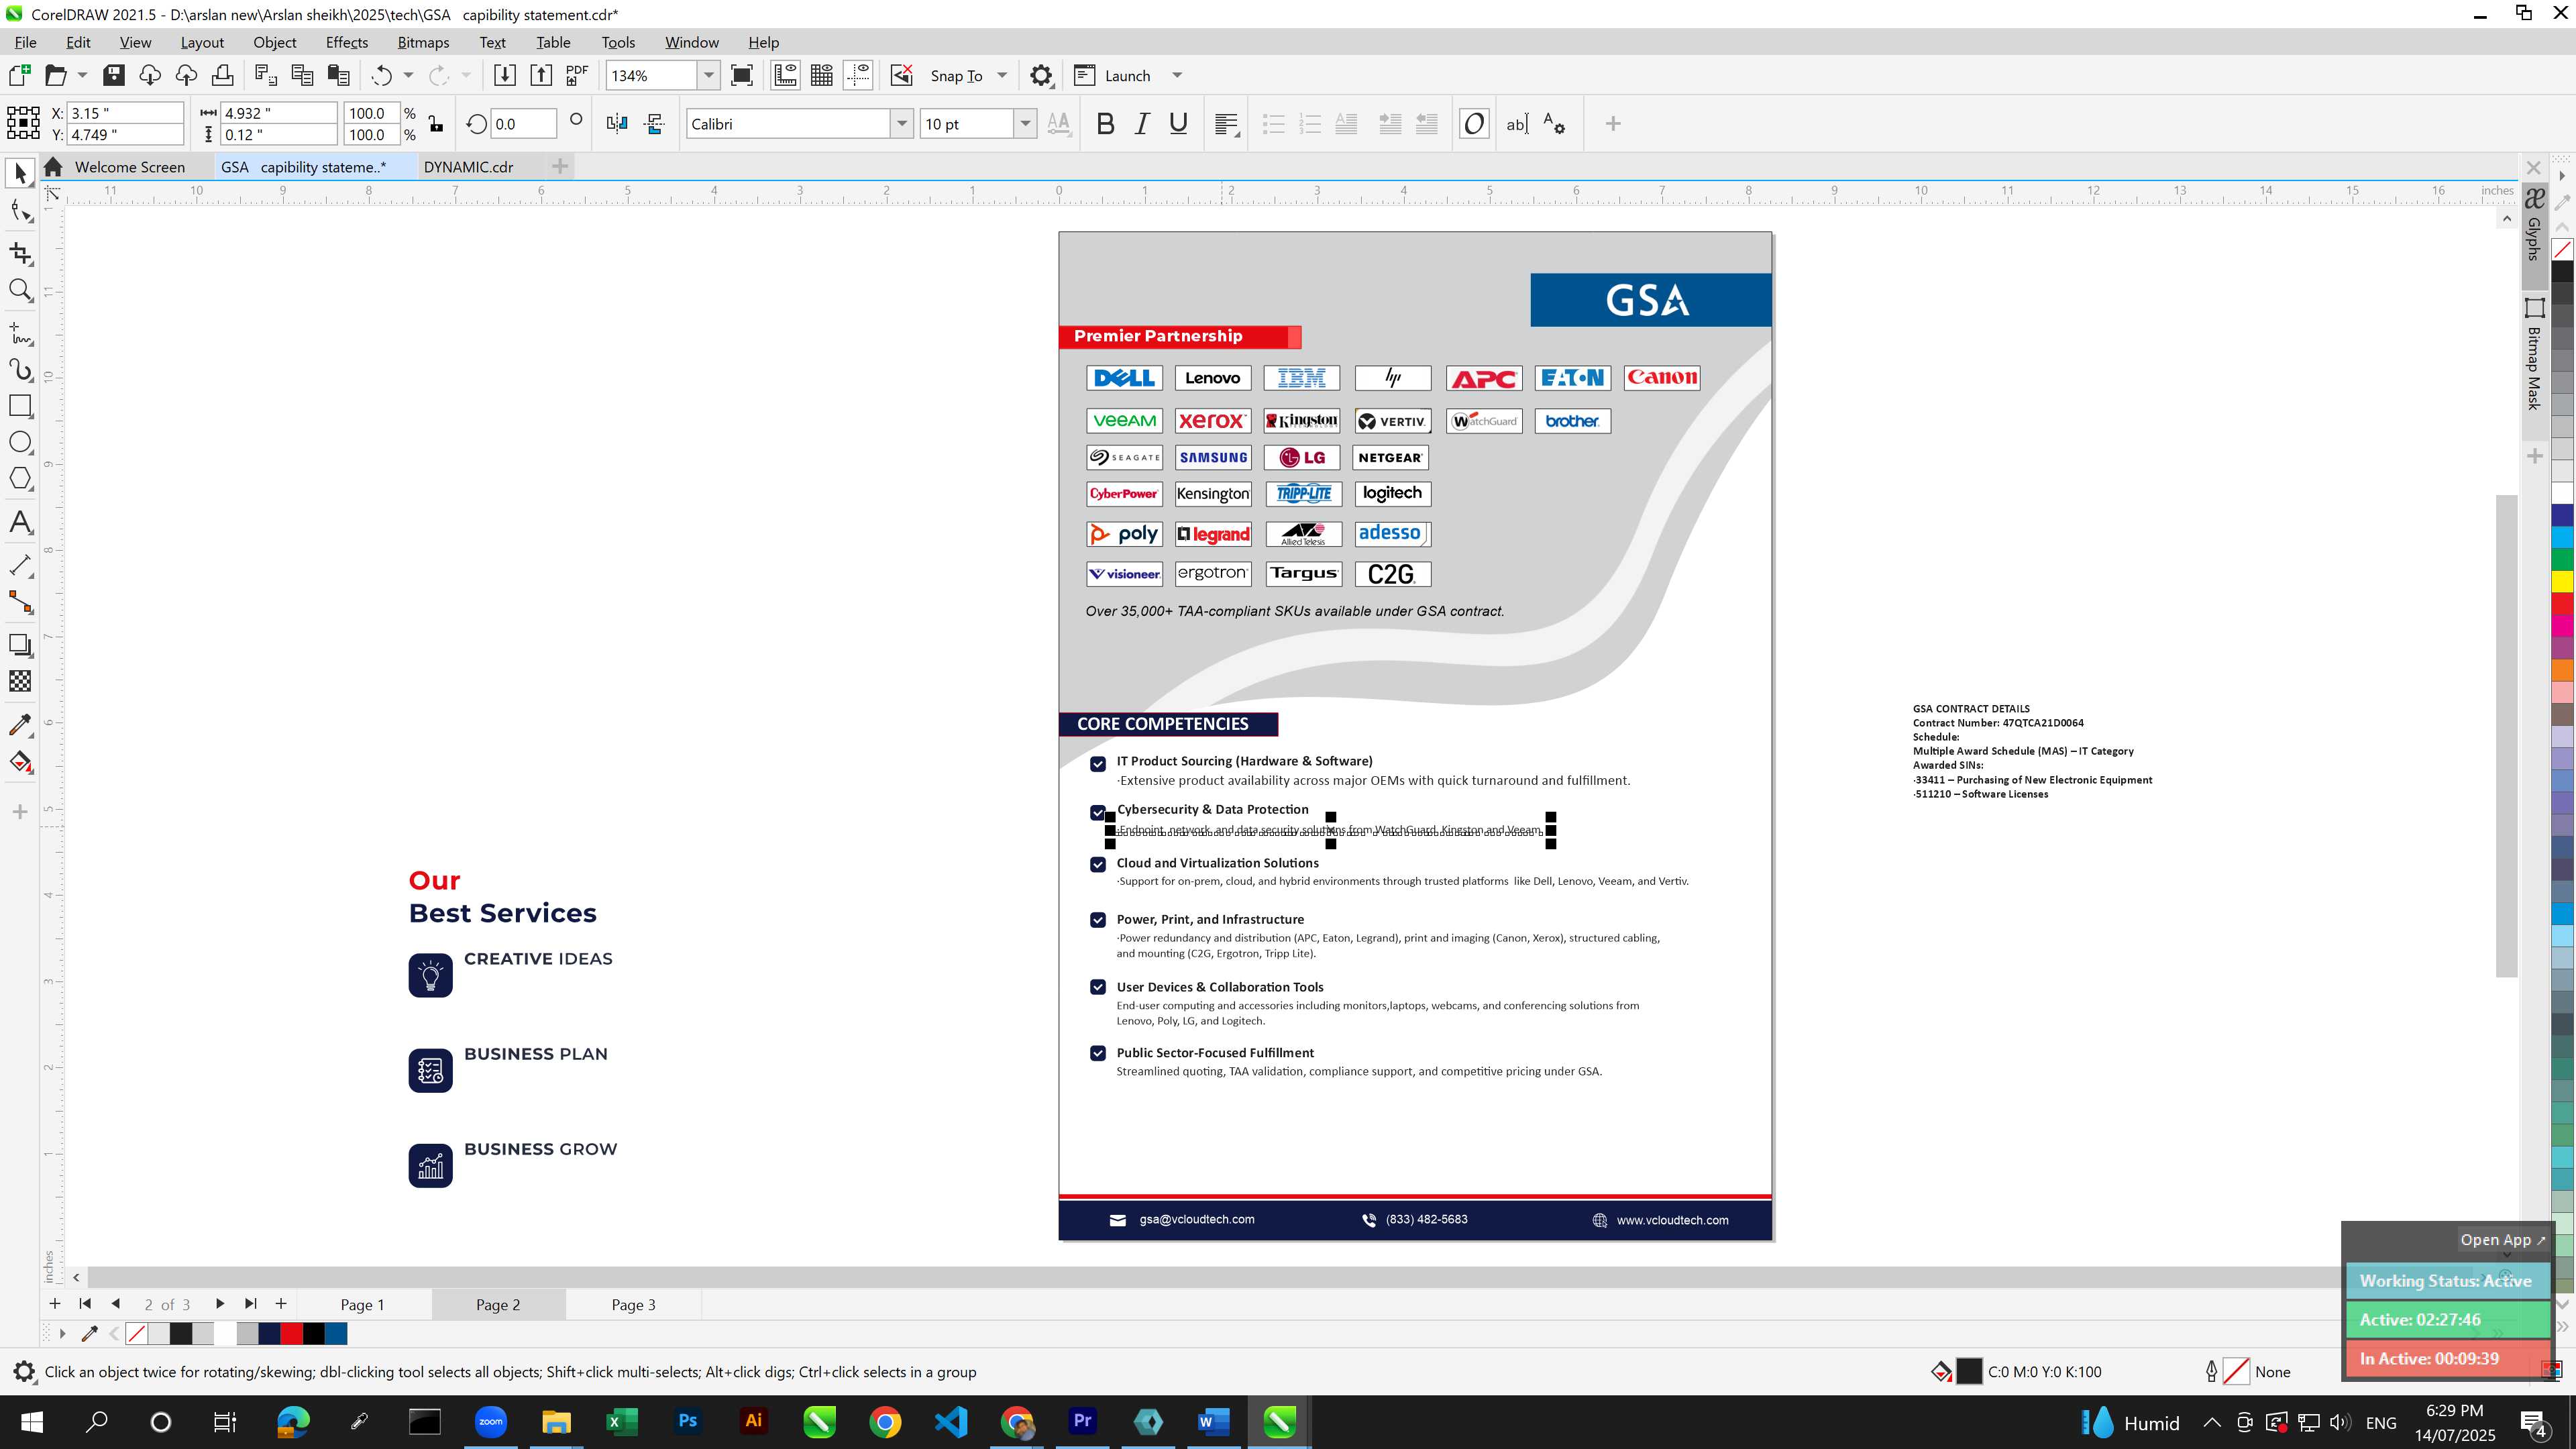Open the font name dropdown arrow
Image resolution: width=2576 pixels, height=1449 pixels.
902,124
